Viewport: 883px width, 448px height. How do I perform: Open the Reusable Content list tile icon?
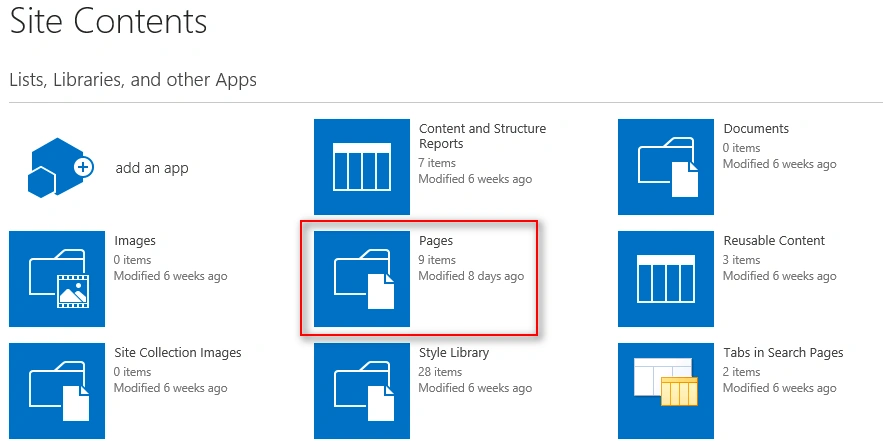click(666, 279)
